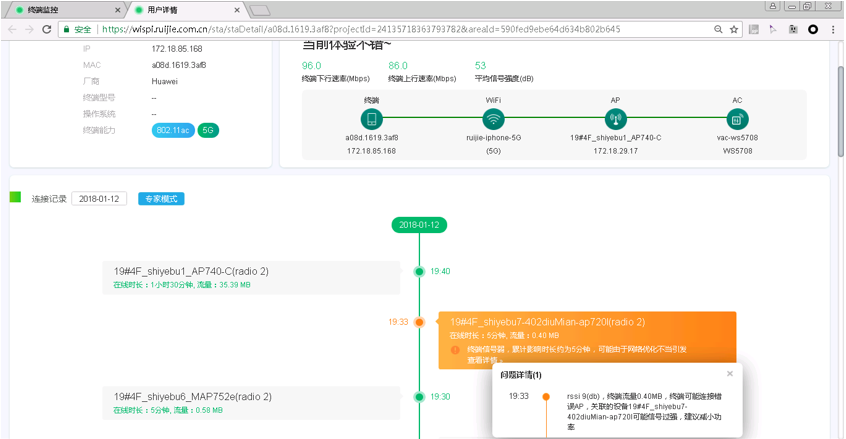
Task: Click the terminal device icon in topology
Action: [371, 119]
